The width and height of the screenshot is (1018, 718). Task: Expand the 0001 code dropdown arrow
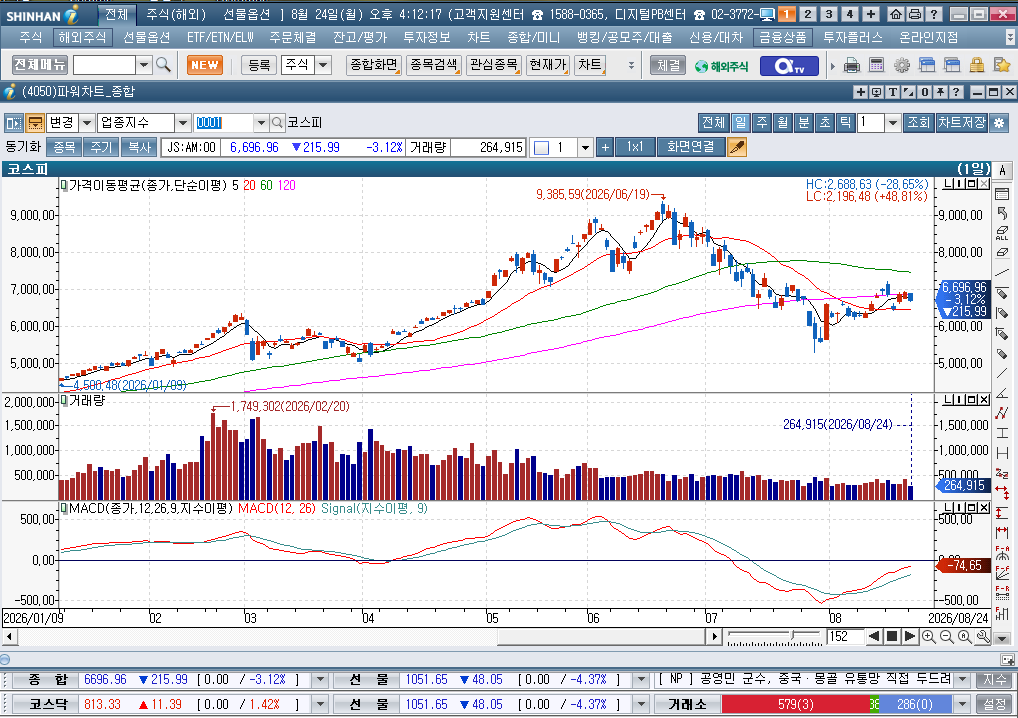[x=261, y=123]
